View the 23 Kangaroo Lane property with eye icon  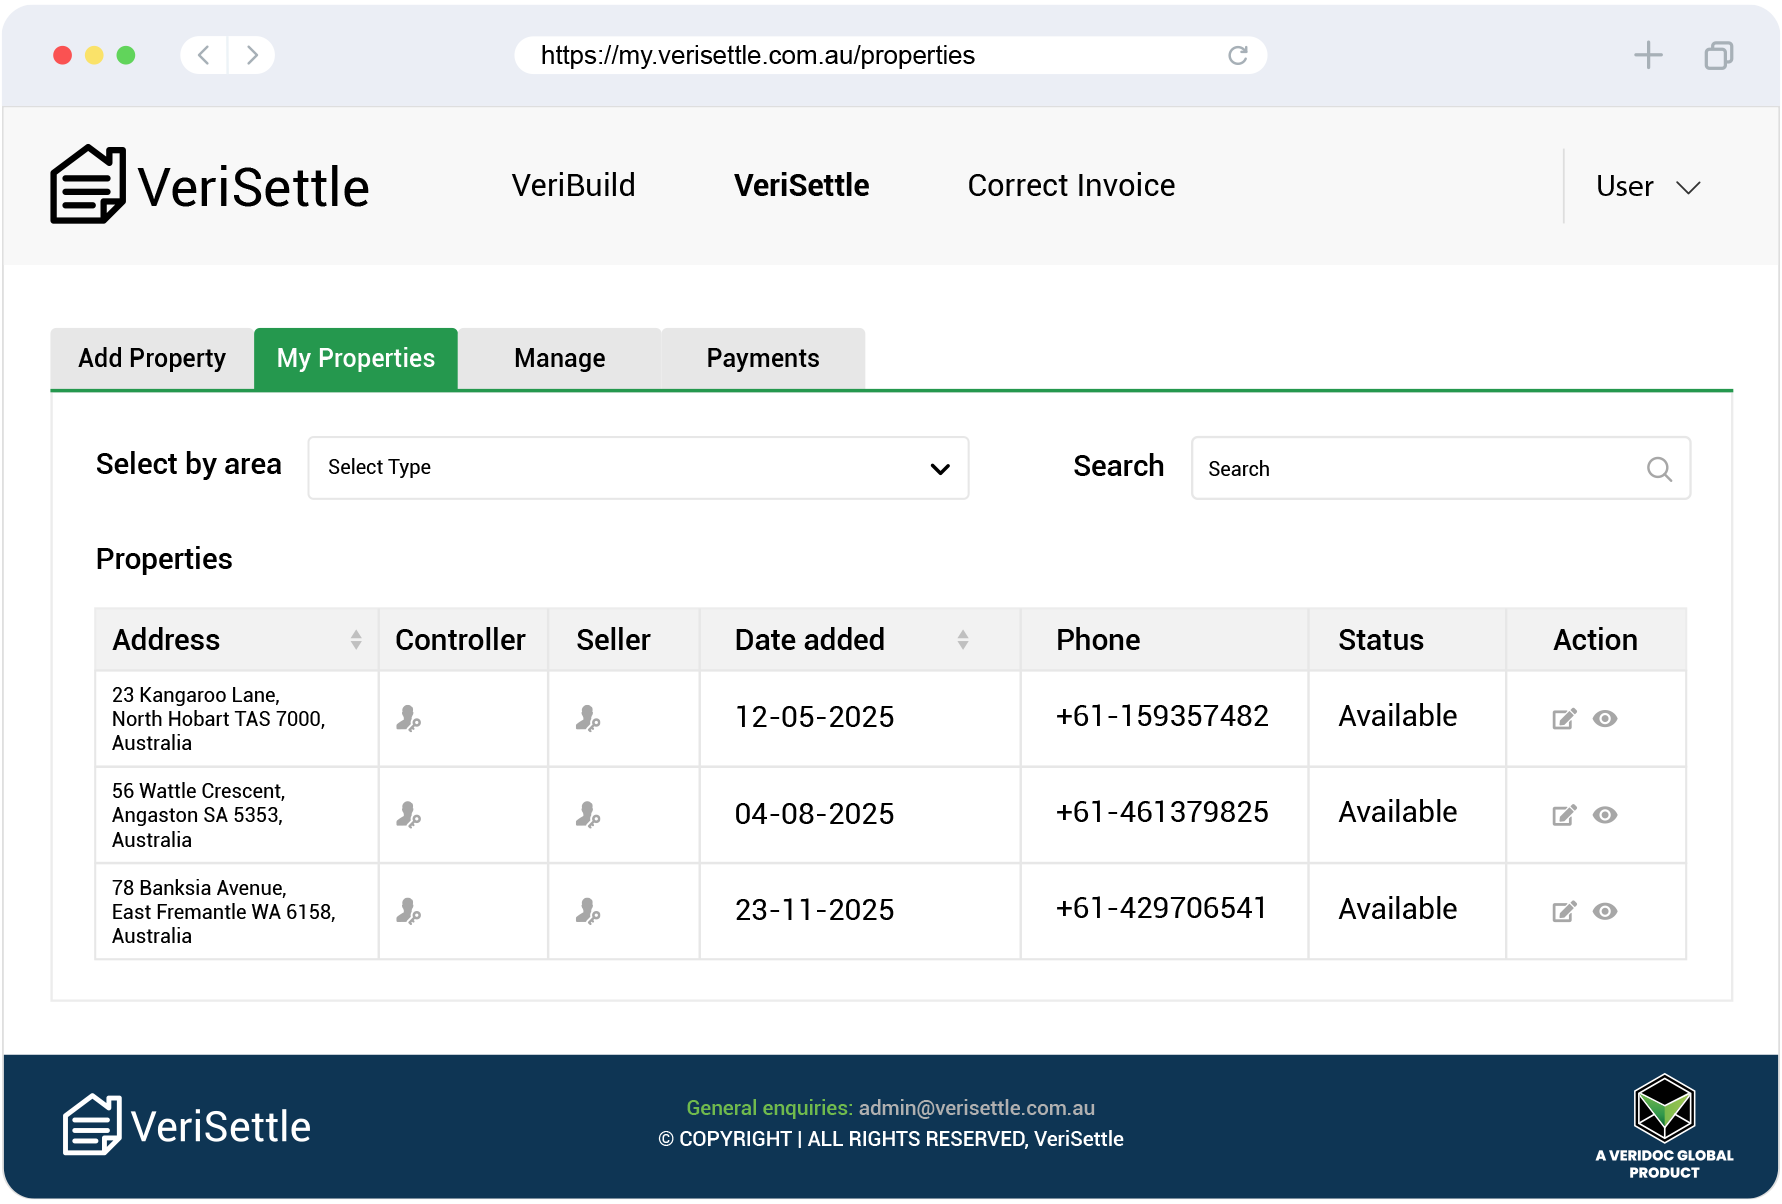pyautogui.click(x=1605, y=719)
